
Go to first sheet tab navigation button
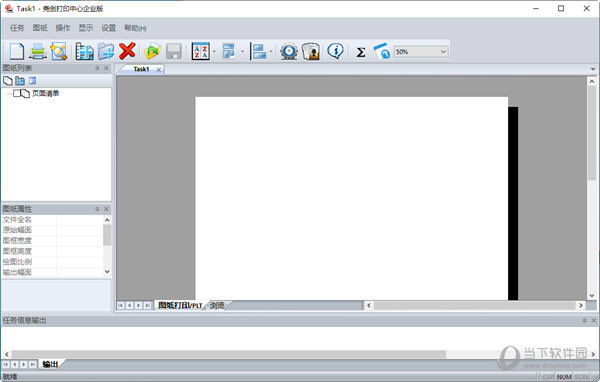click(121, 305)
